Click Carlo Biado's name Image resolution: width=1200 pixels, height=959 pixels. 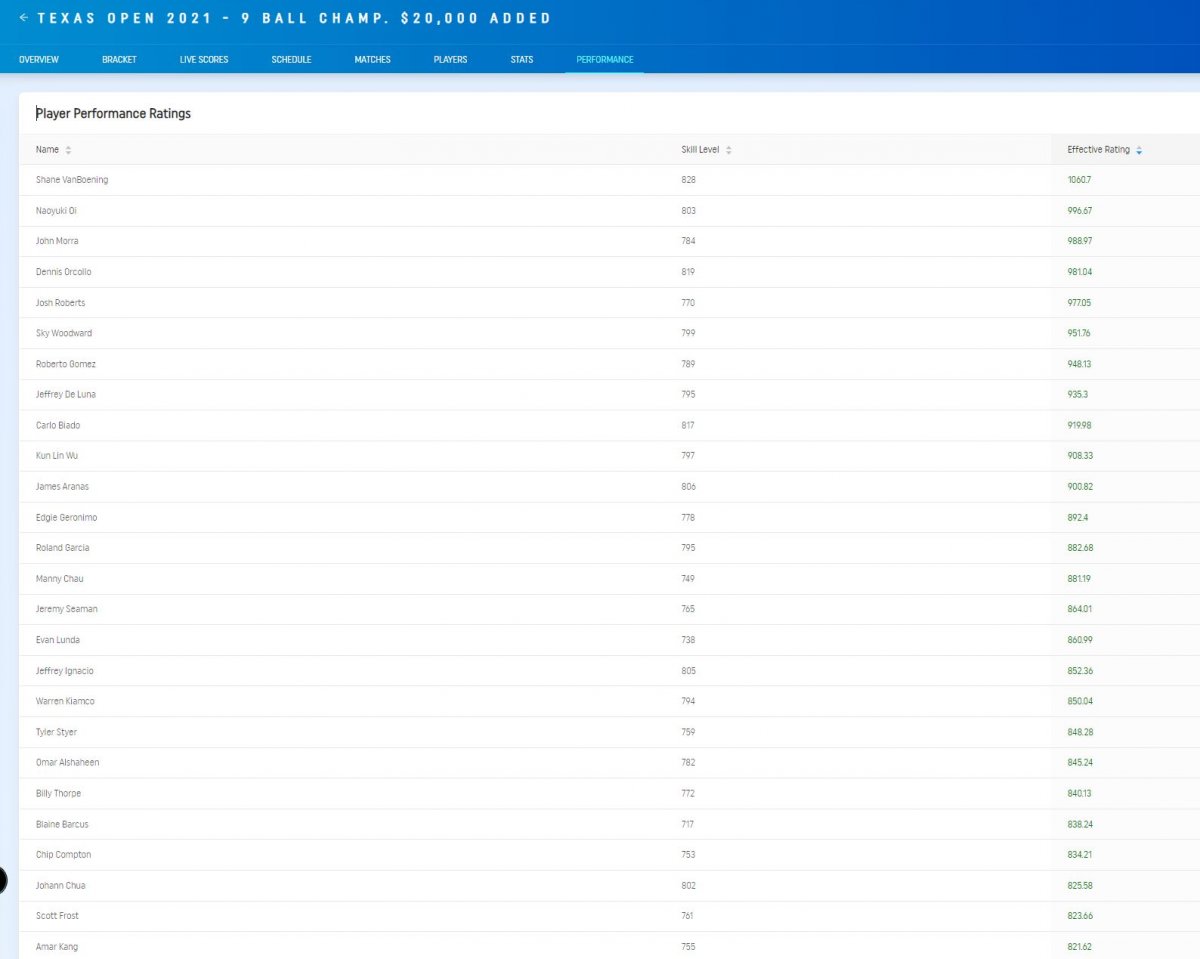pos(58,425)
